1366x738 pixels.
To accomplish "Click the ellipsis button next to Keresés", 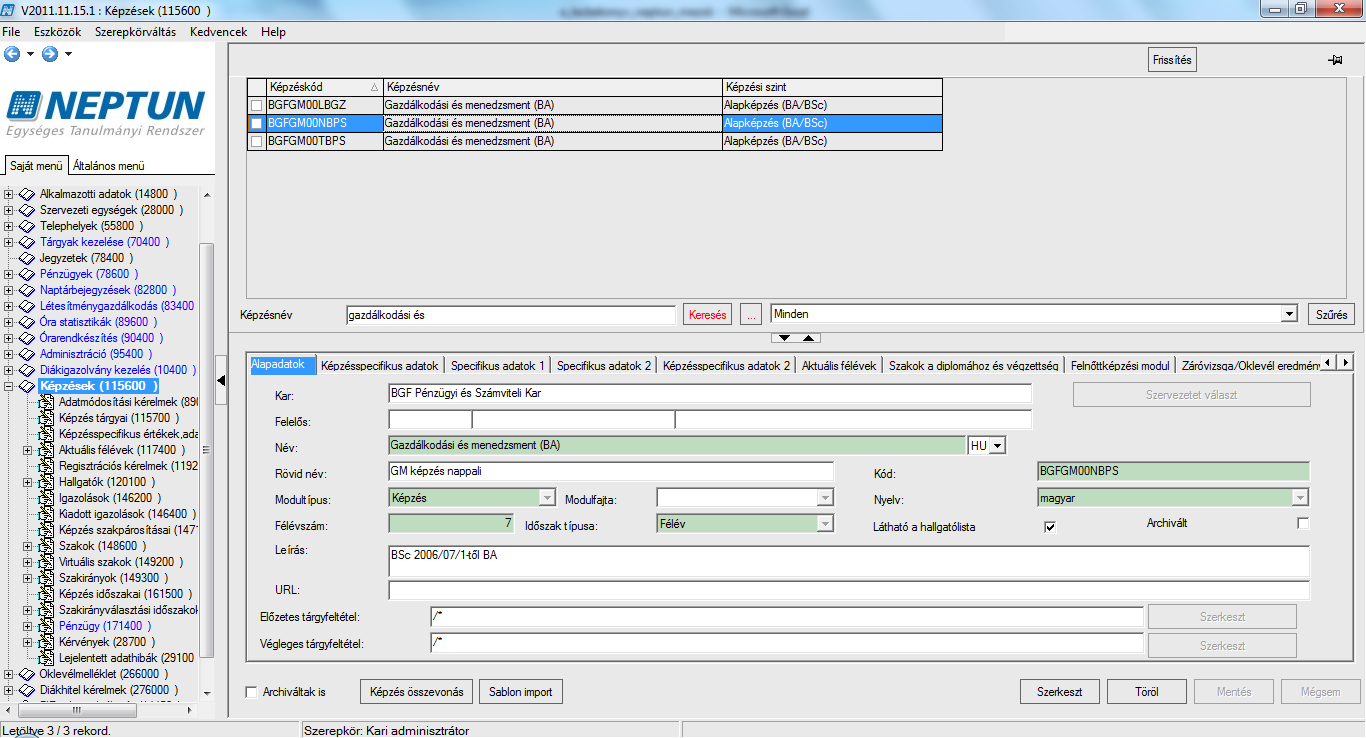I will (752, 314).
